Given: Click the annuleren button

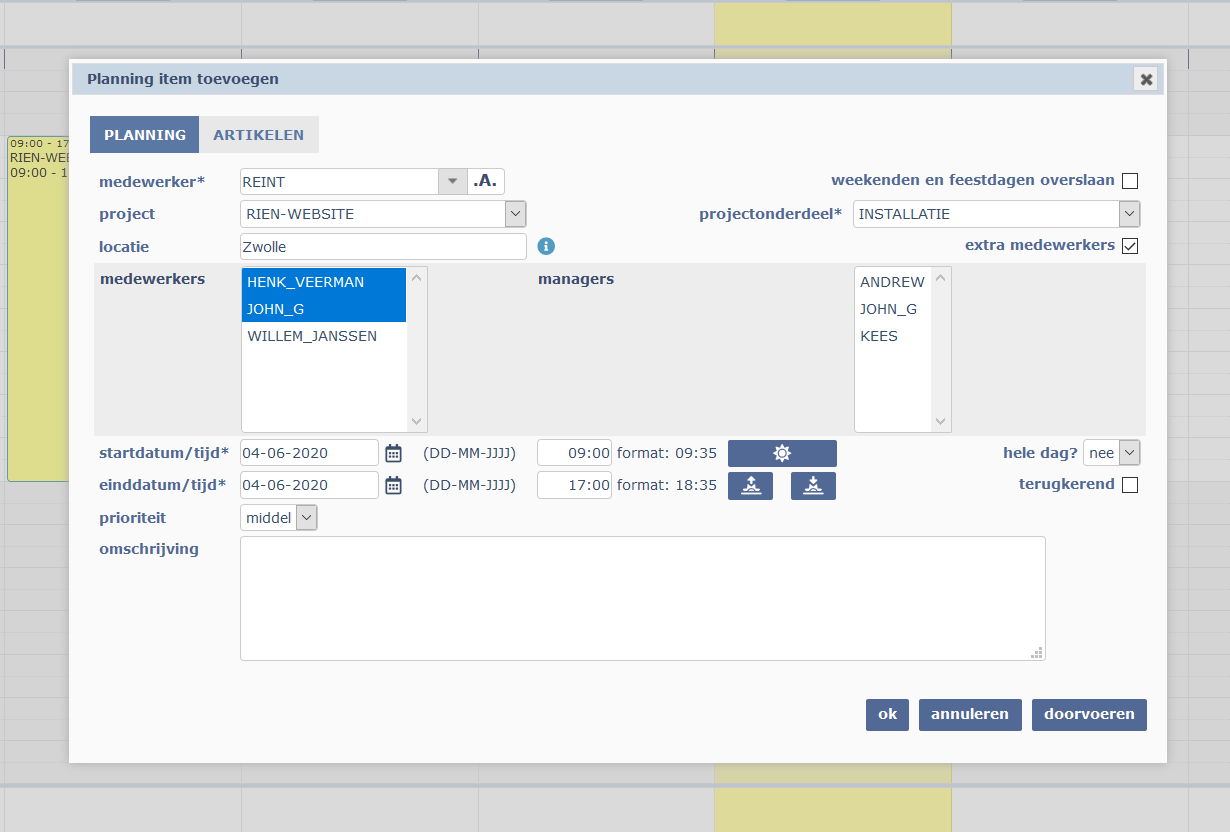Looking at the screenshot, I should [x=970, y=714].
